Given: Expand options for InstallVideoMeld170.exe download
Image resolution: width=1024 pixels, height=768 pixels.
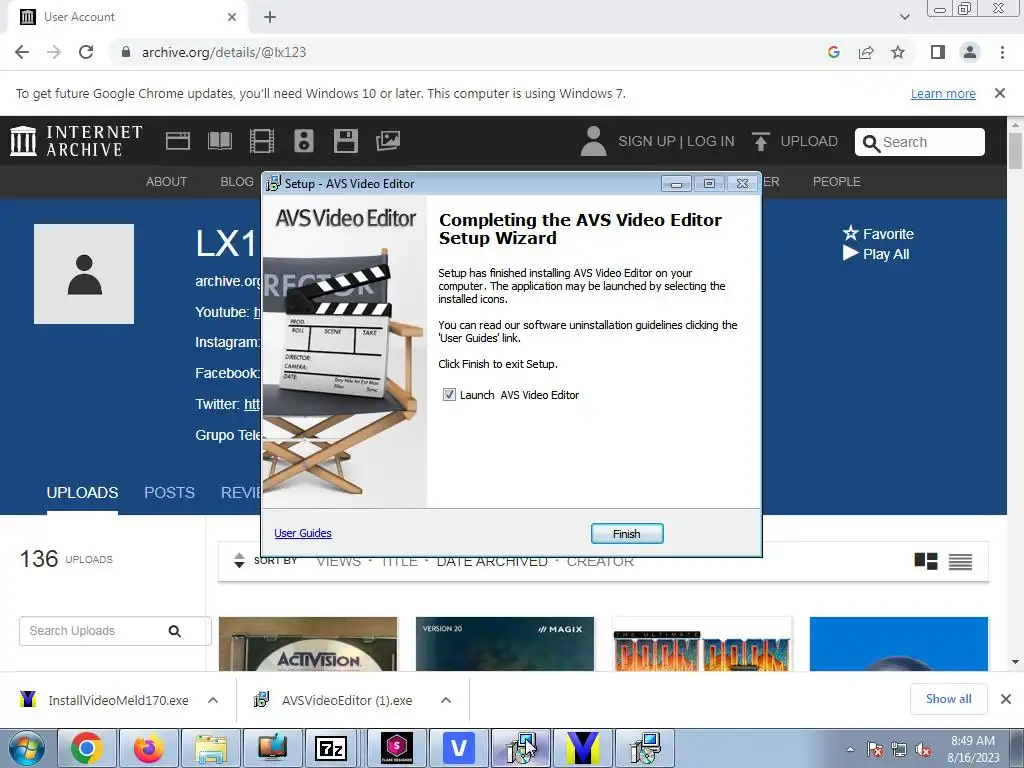Looking at the screenshot, I should click(213, 700).
